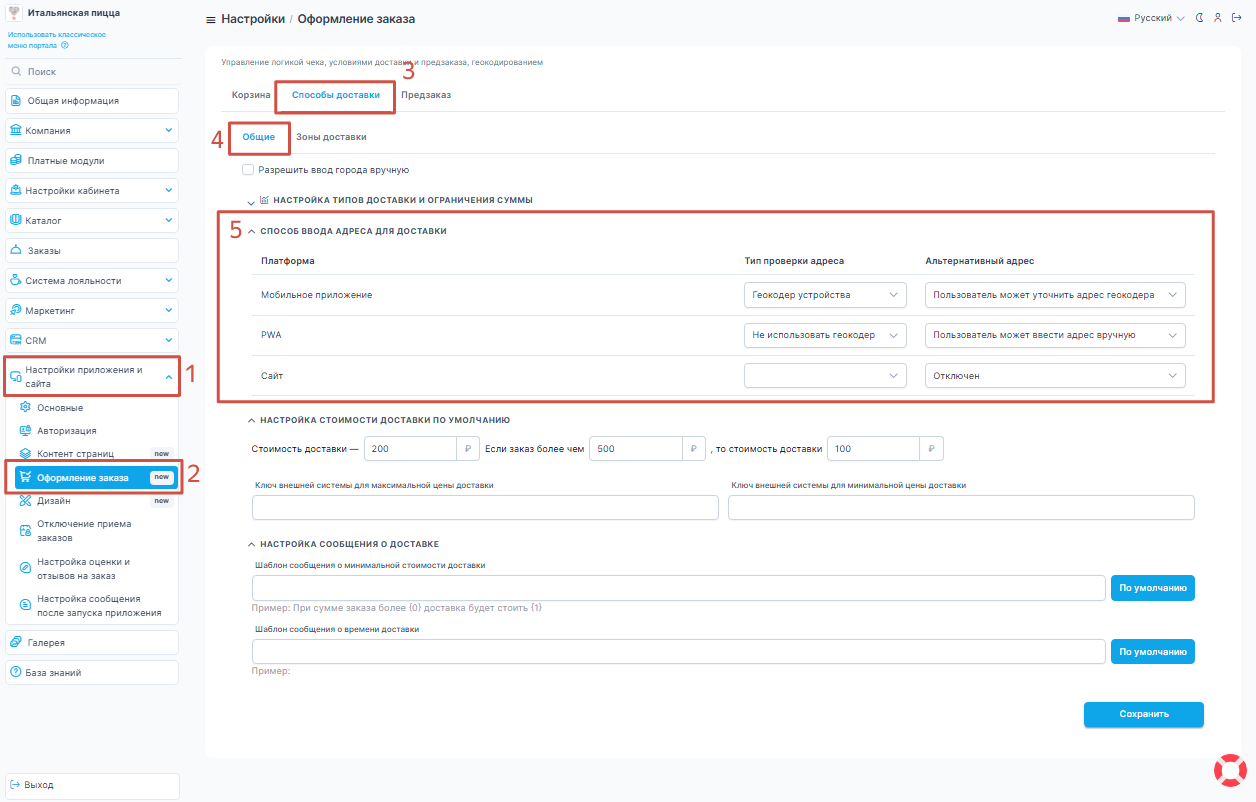Expand the Компания sidebar chevron
The image size is (1256, 802).
click(169, 131)
